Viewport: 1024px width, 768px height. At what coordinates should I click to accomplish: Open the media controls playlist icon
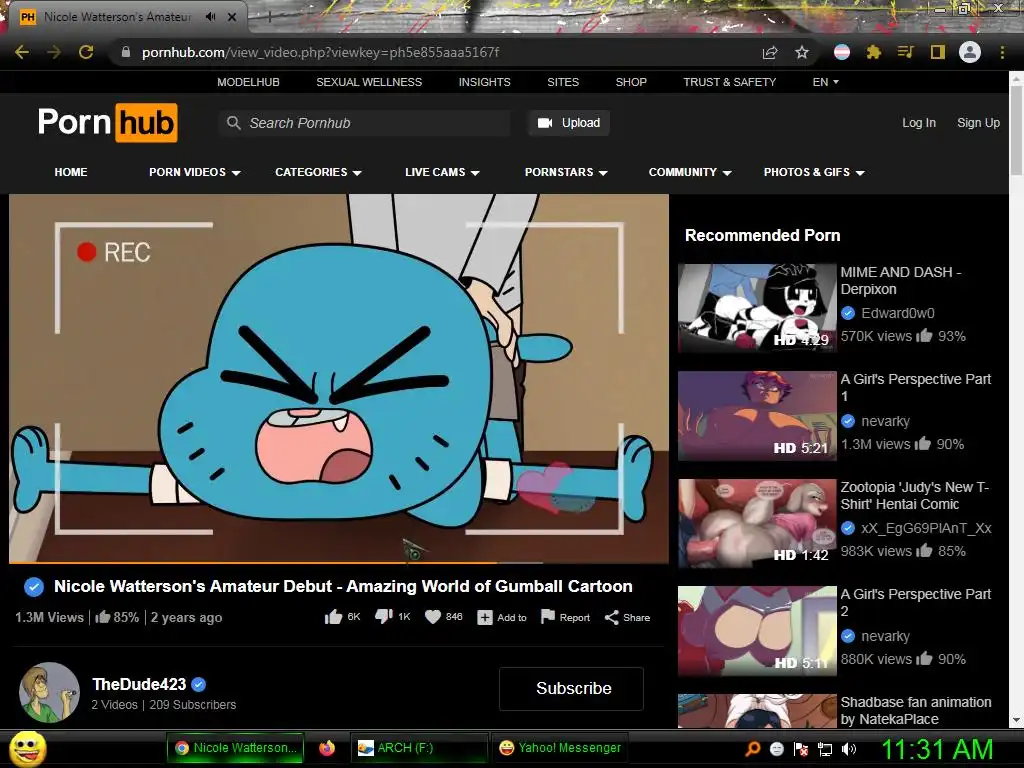coord(906,52)
